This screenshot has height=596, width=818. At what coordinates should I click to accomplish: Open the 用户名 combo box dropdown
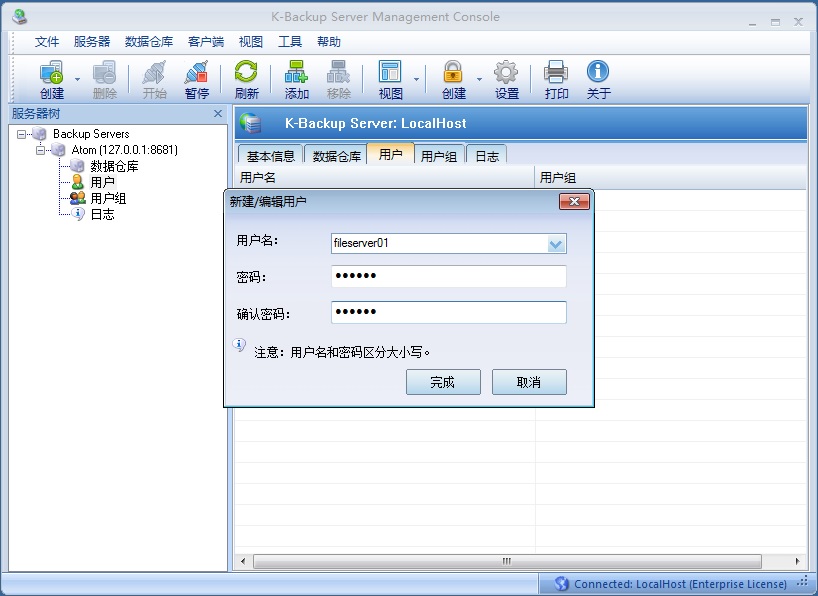pos(556,244)
